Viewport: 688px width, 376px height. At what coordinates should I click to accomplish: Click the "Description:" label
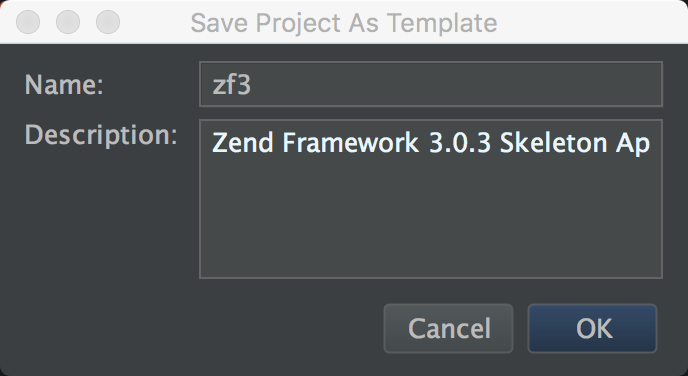101,135
